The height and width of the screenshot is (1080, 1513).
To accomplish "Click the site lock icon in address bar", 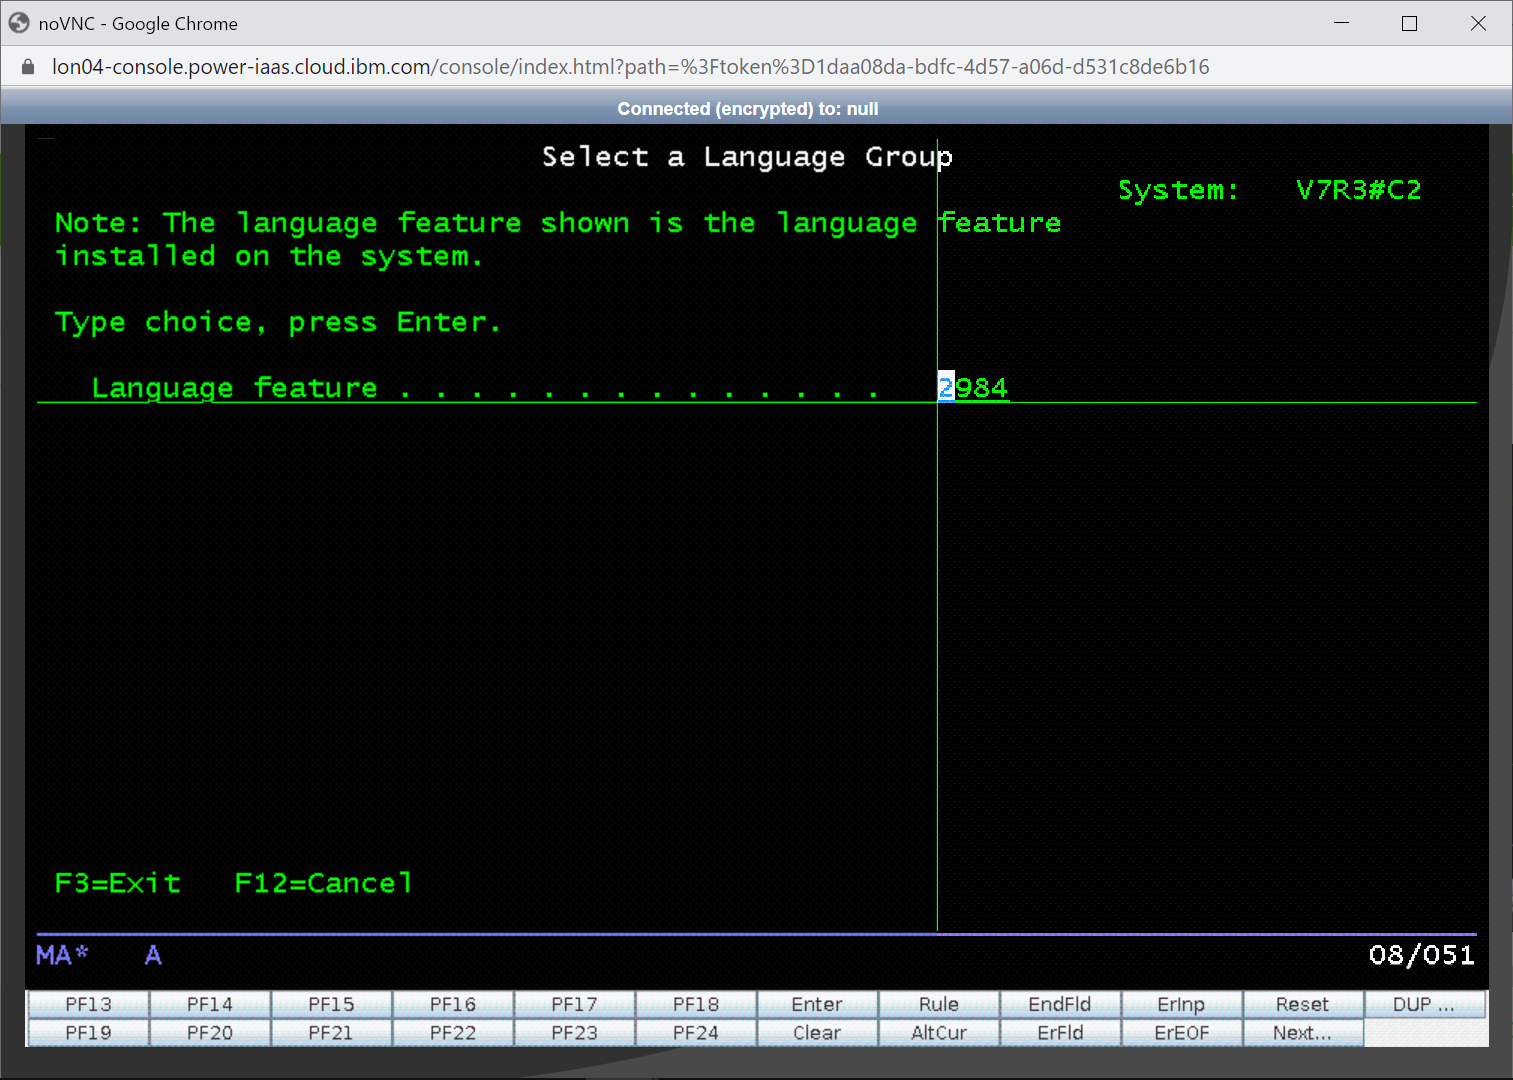I will (x=28, y=67).
